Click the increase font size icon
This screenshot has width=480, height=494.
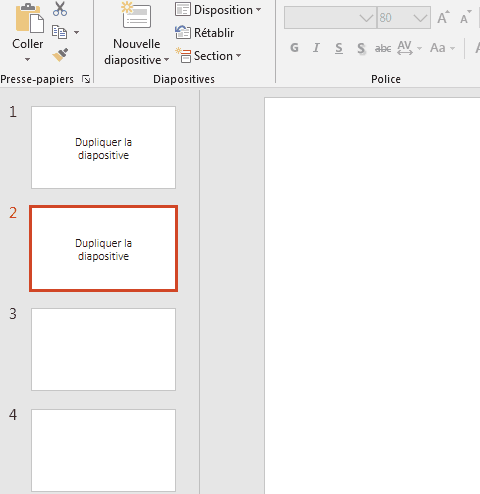point(443,18)
